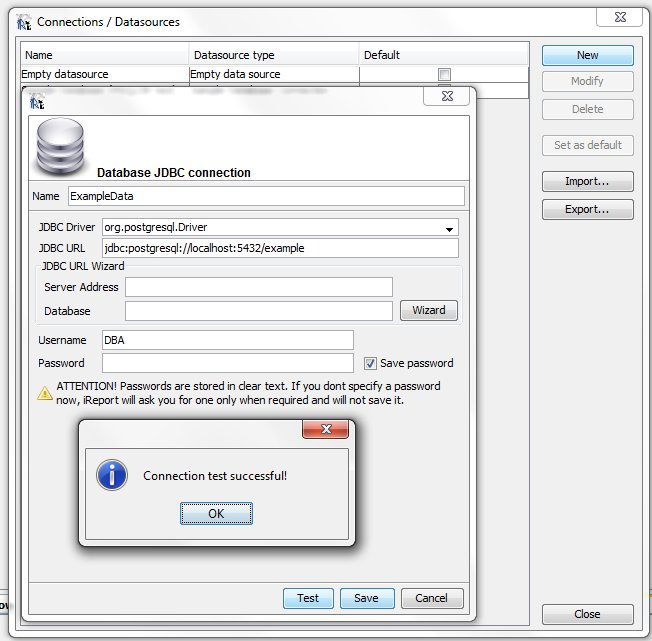Click the Password input field

(x=227, y=363)
